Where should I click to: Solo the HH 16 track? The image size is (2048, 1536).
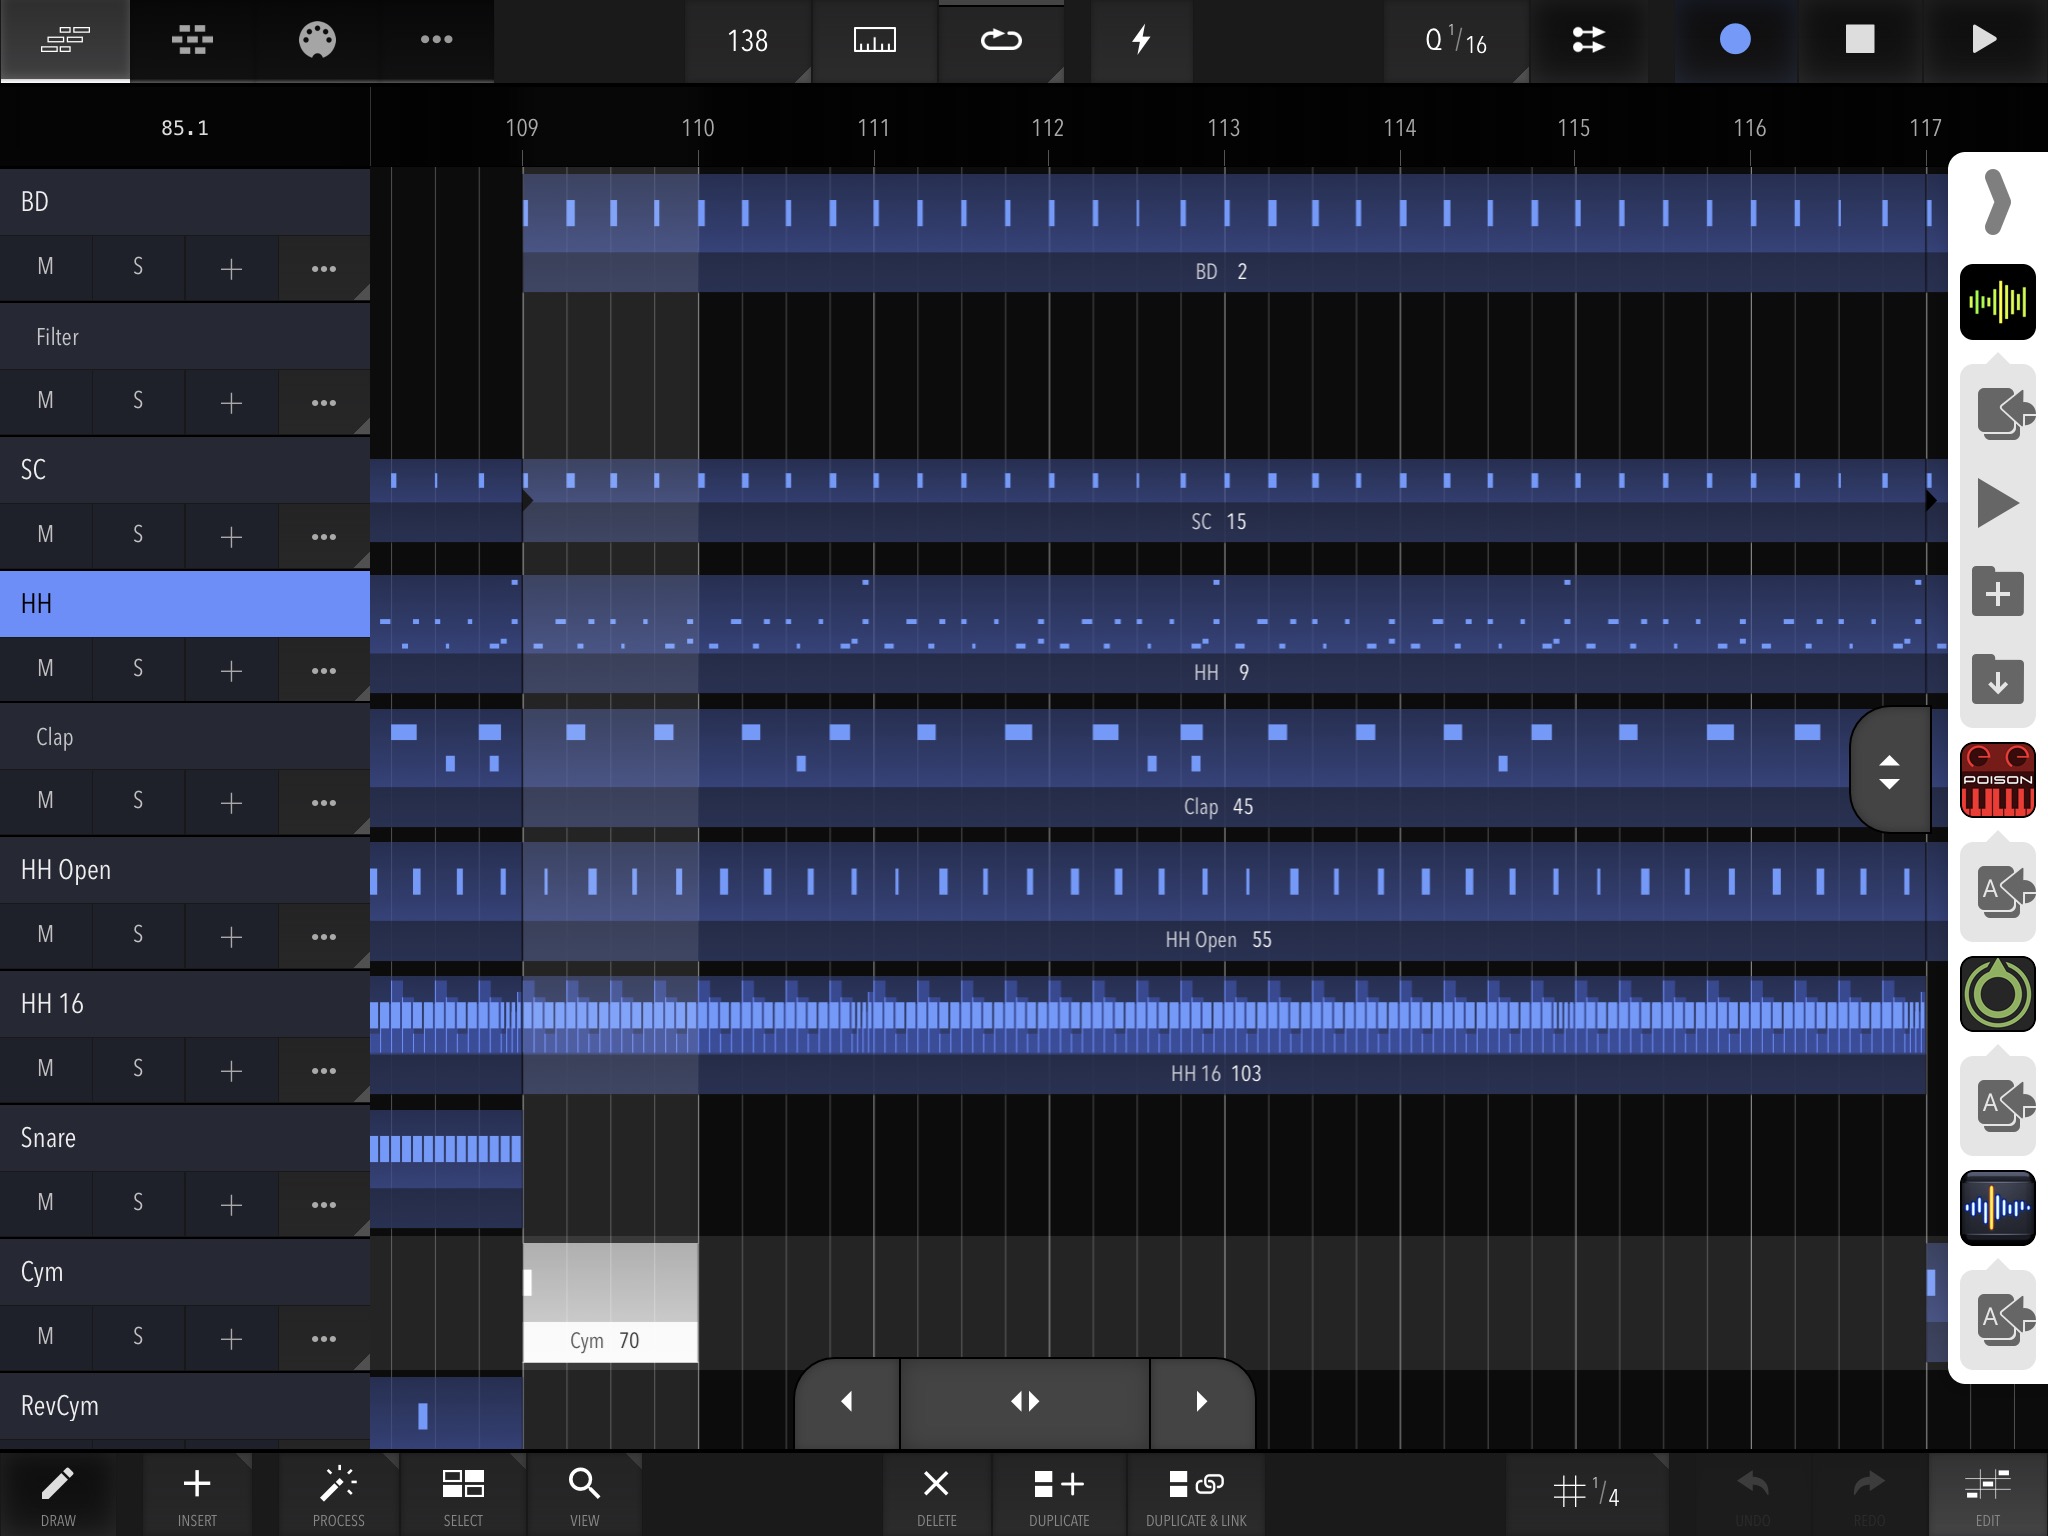[x=138, y=1069]
